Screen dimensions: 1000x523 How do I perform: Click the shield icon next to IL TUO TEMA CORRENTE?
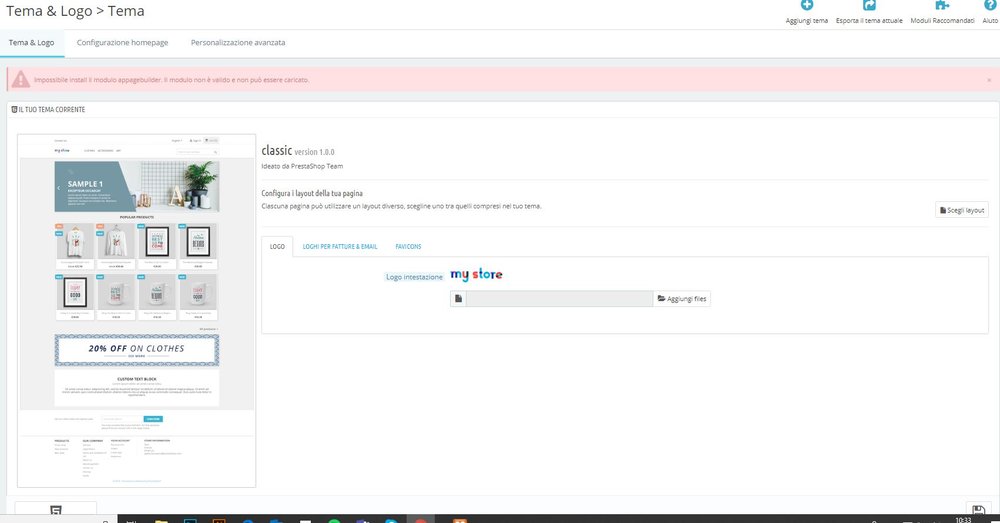14,110
